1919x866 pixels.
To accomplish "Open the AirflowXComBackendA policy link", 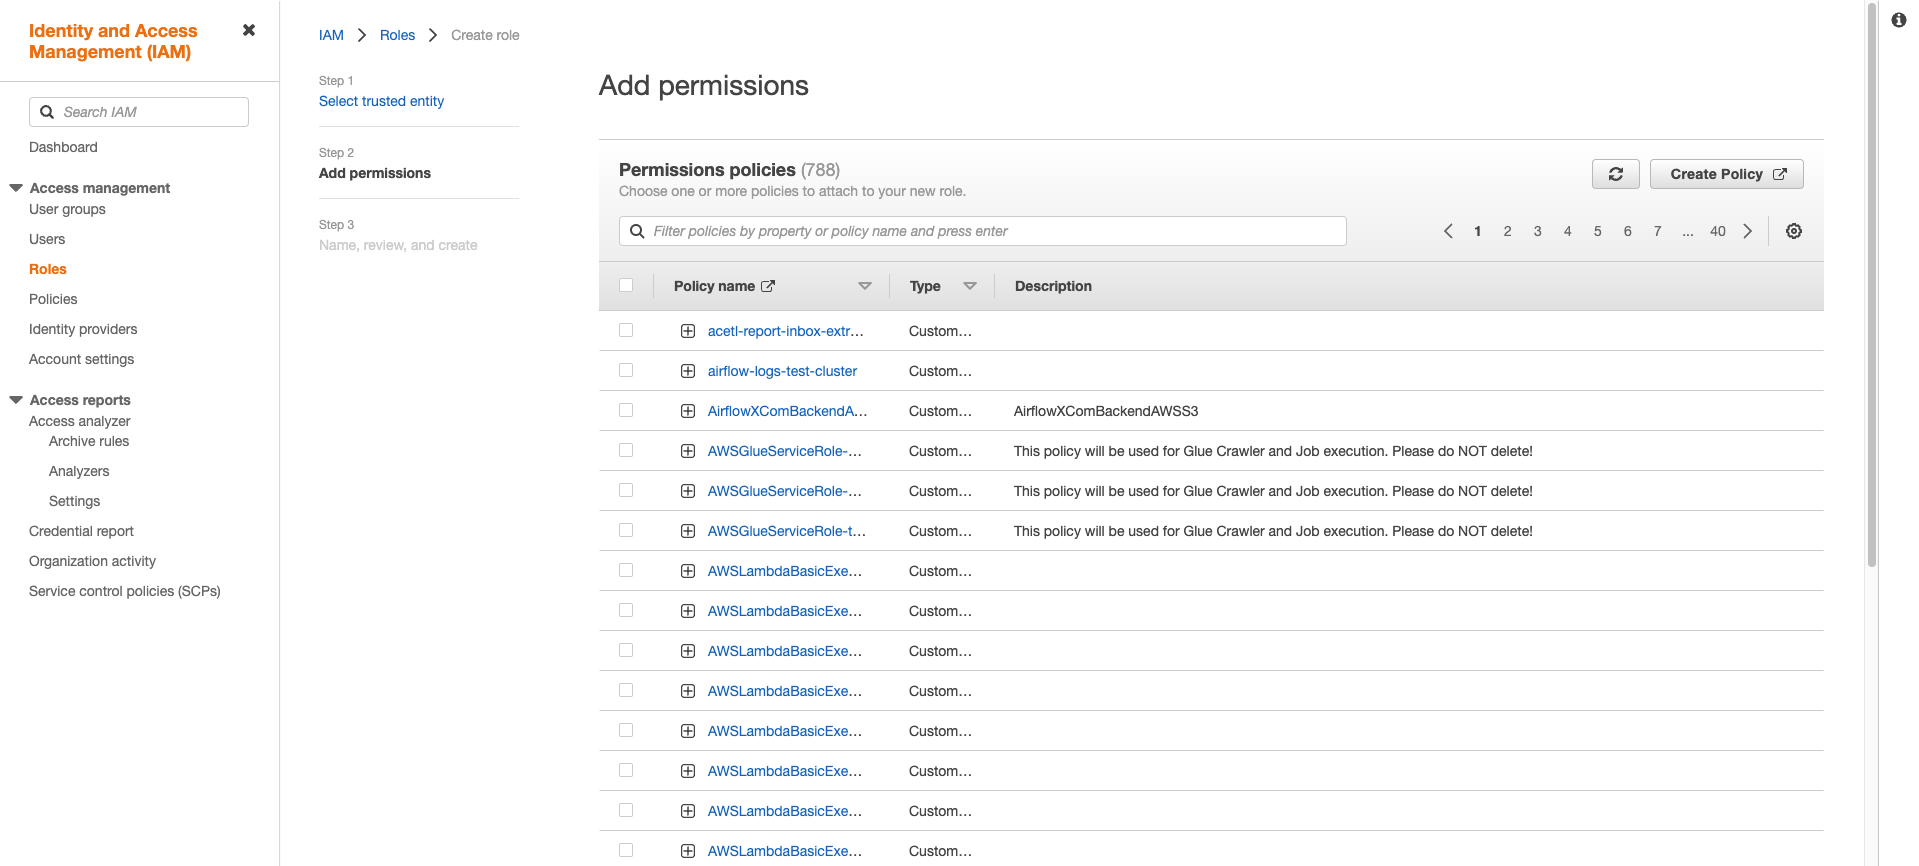I will pyautogui.click(x=787, y=411).
